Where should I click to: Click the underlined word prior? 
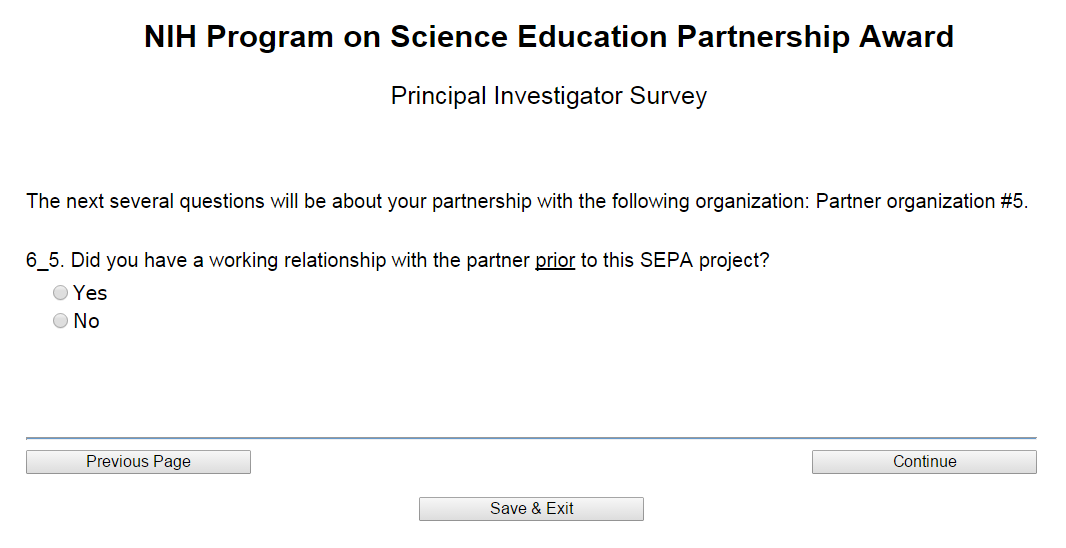555,260
